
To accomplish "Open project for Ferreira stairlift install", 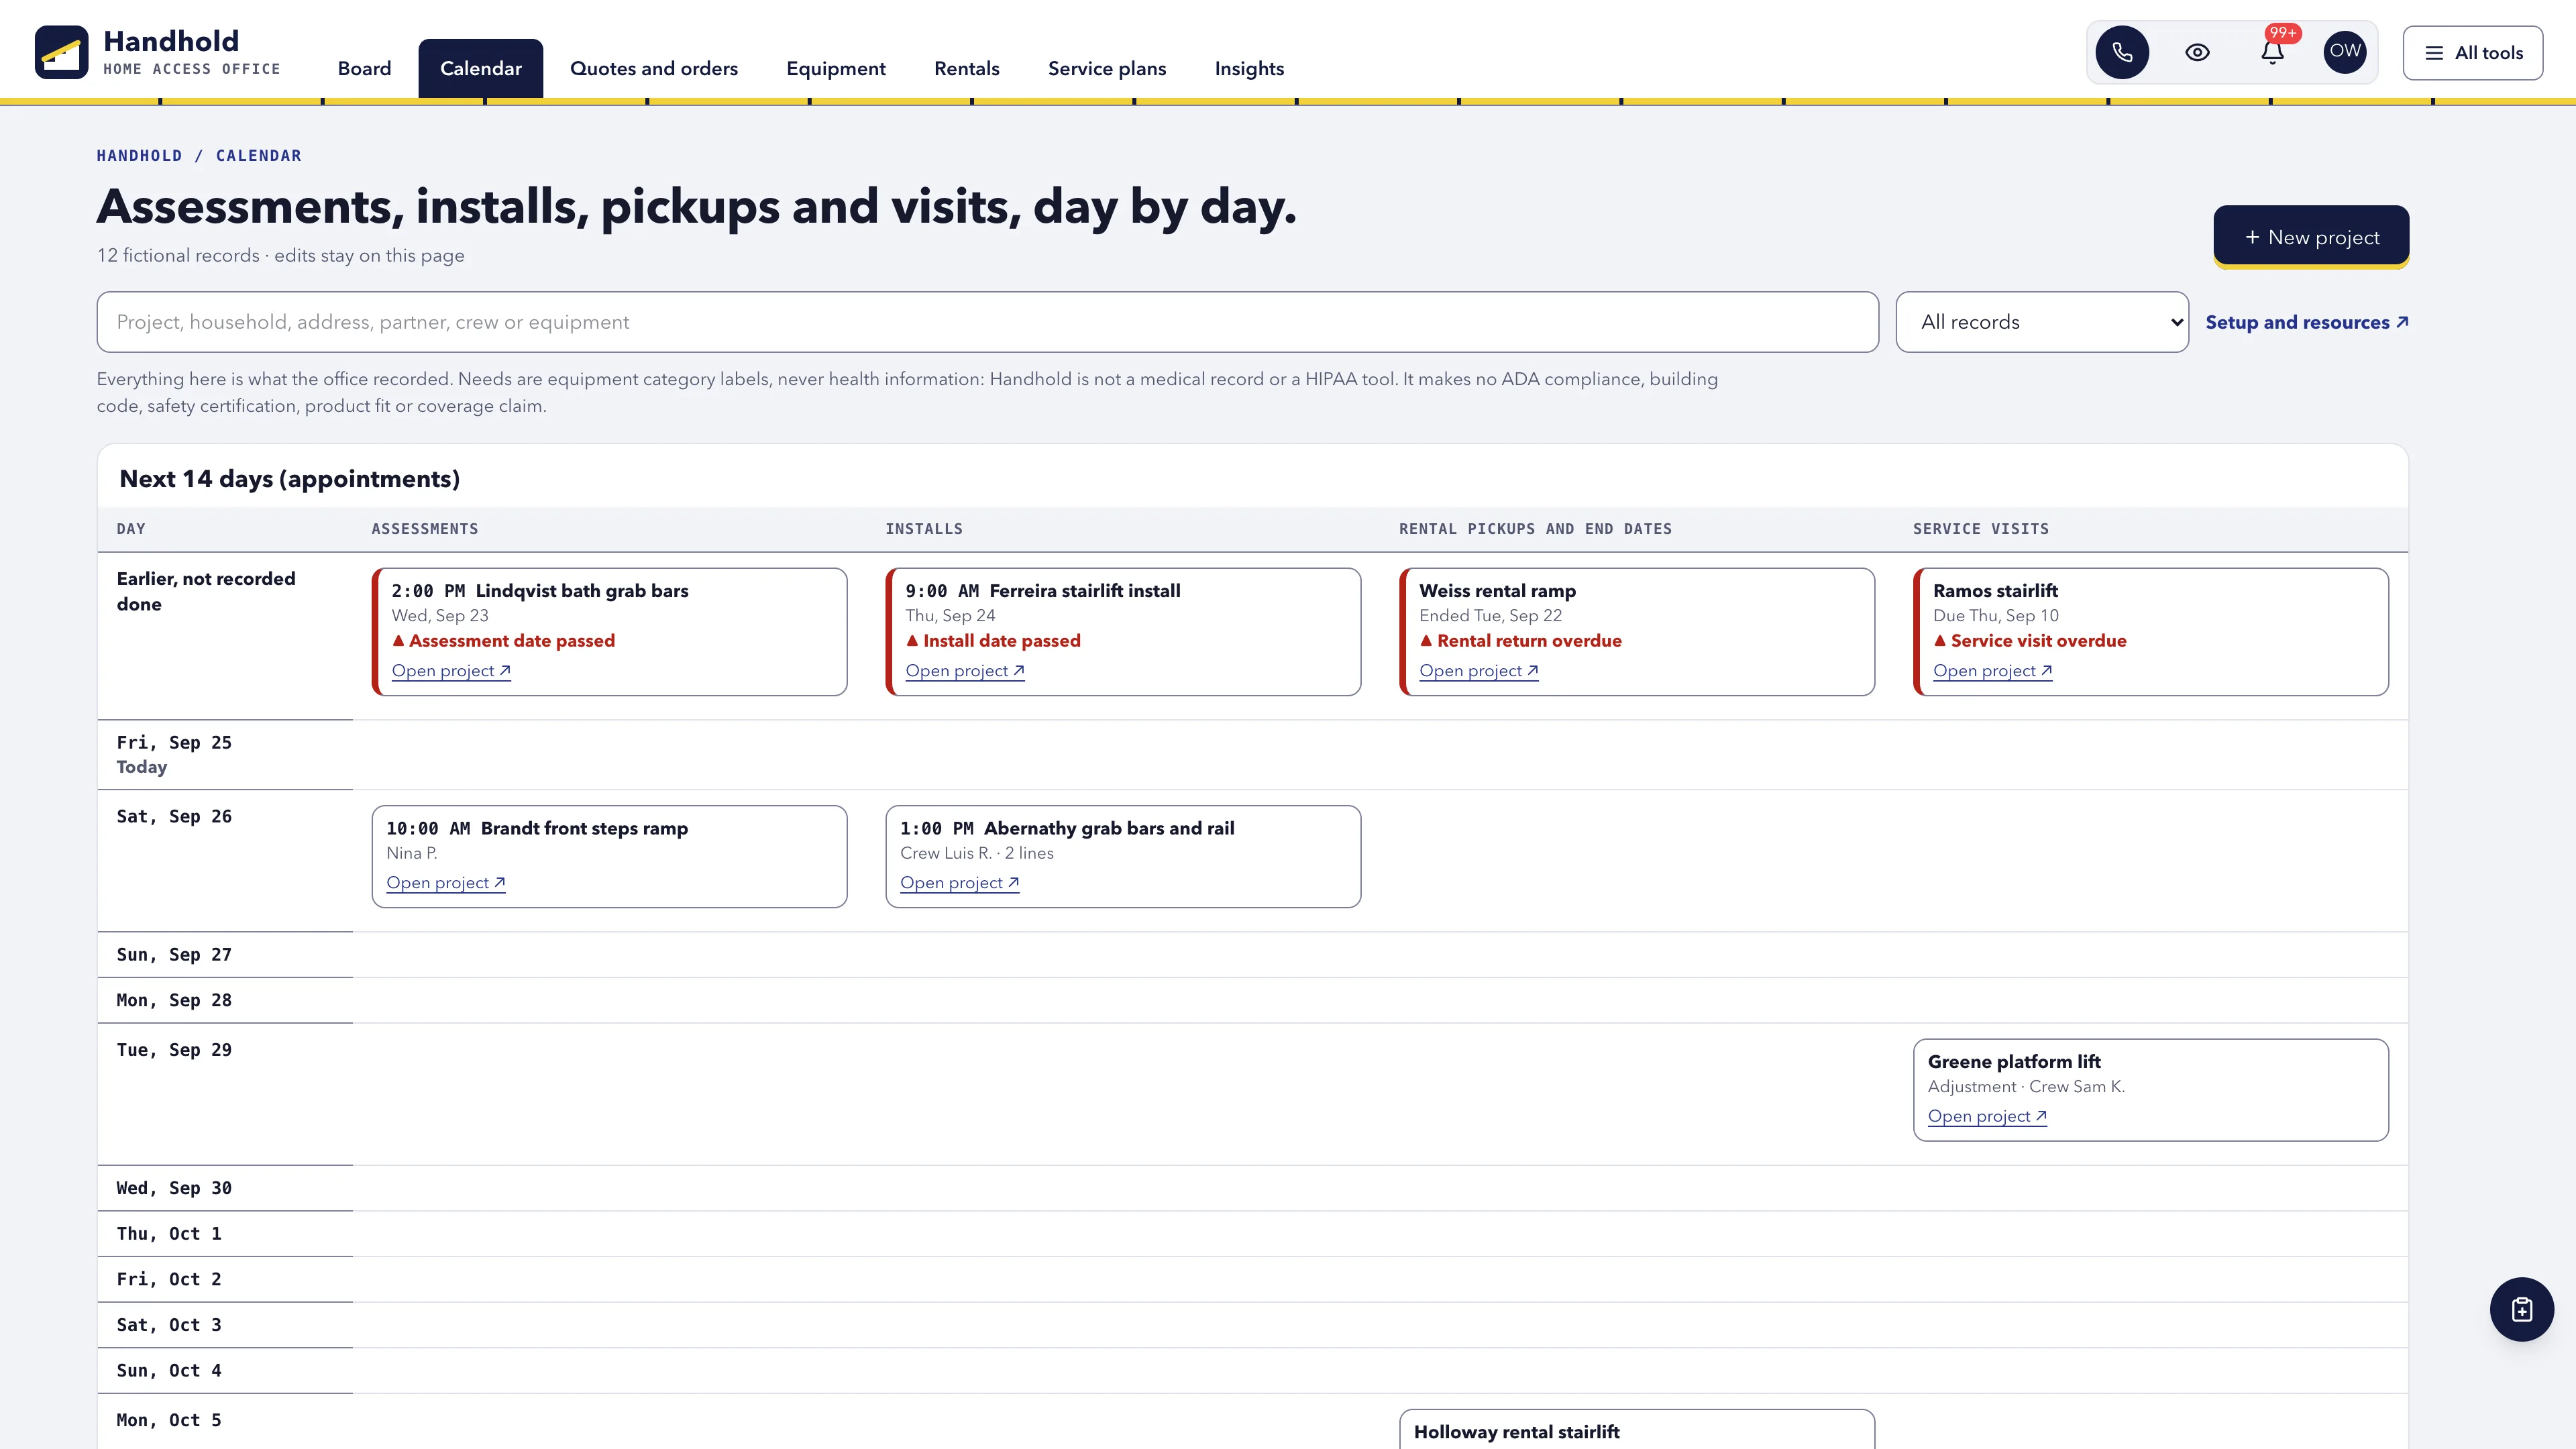I will tap(965, 671).
